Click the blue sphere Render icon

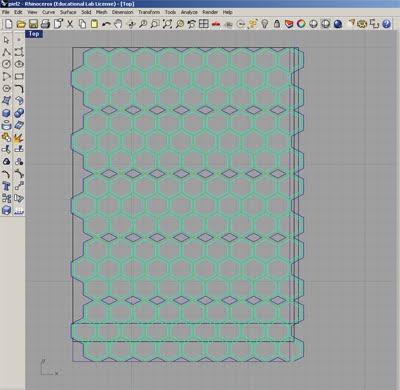[x=338, y=24]
